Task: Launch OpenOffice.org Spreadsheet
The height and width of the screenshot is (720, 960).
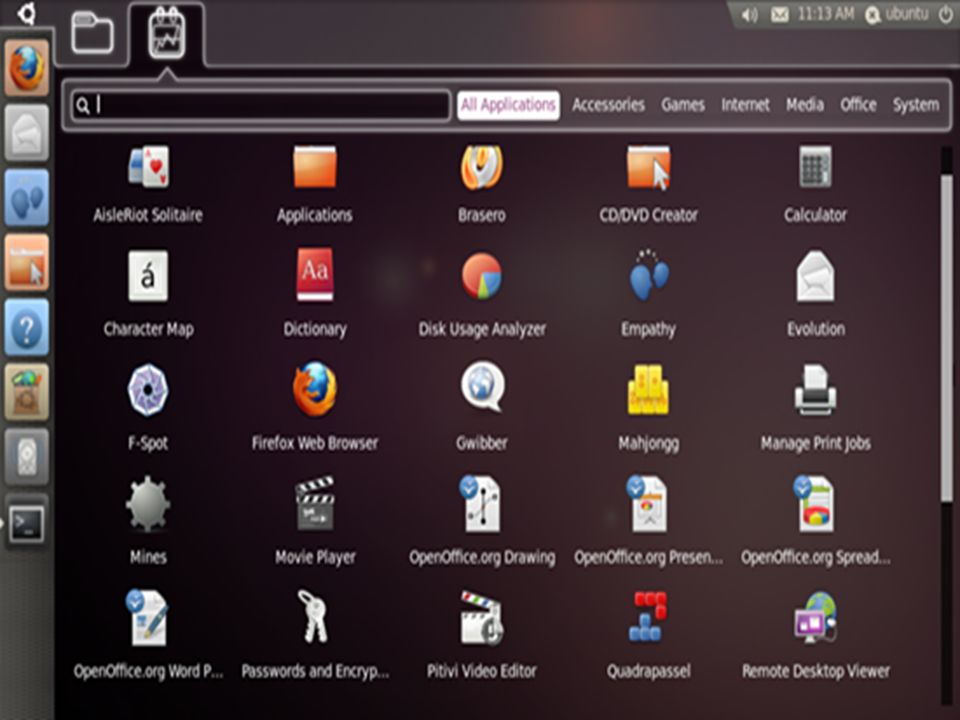Action: click(816, 504)
